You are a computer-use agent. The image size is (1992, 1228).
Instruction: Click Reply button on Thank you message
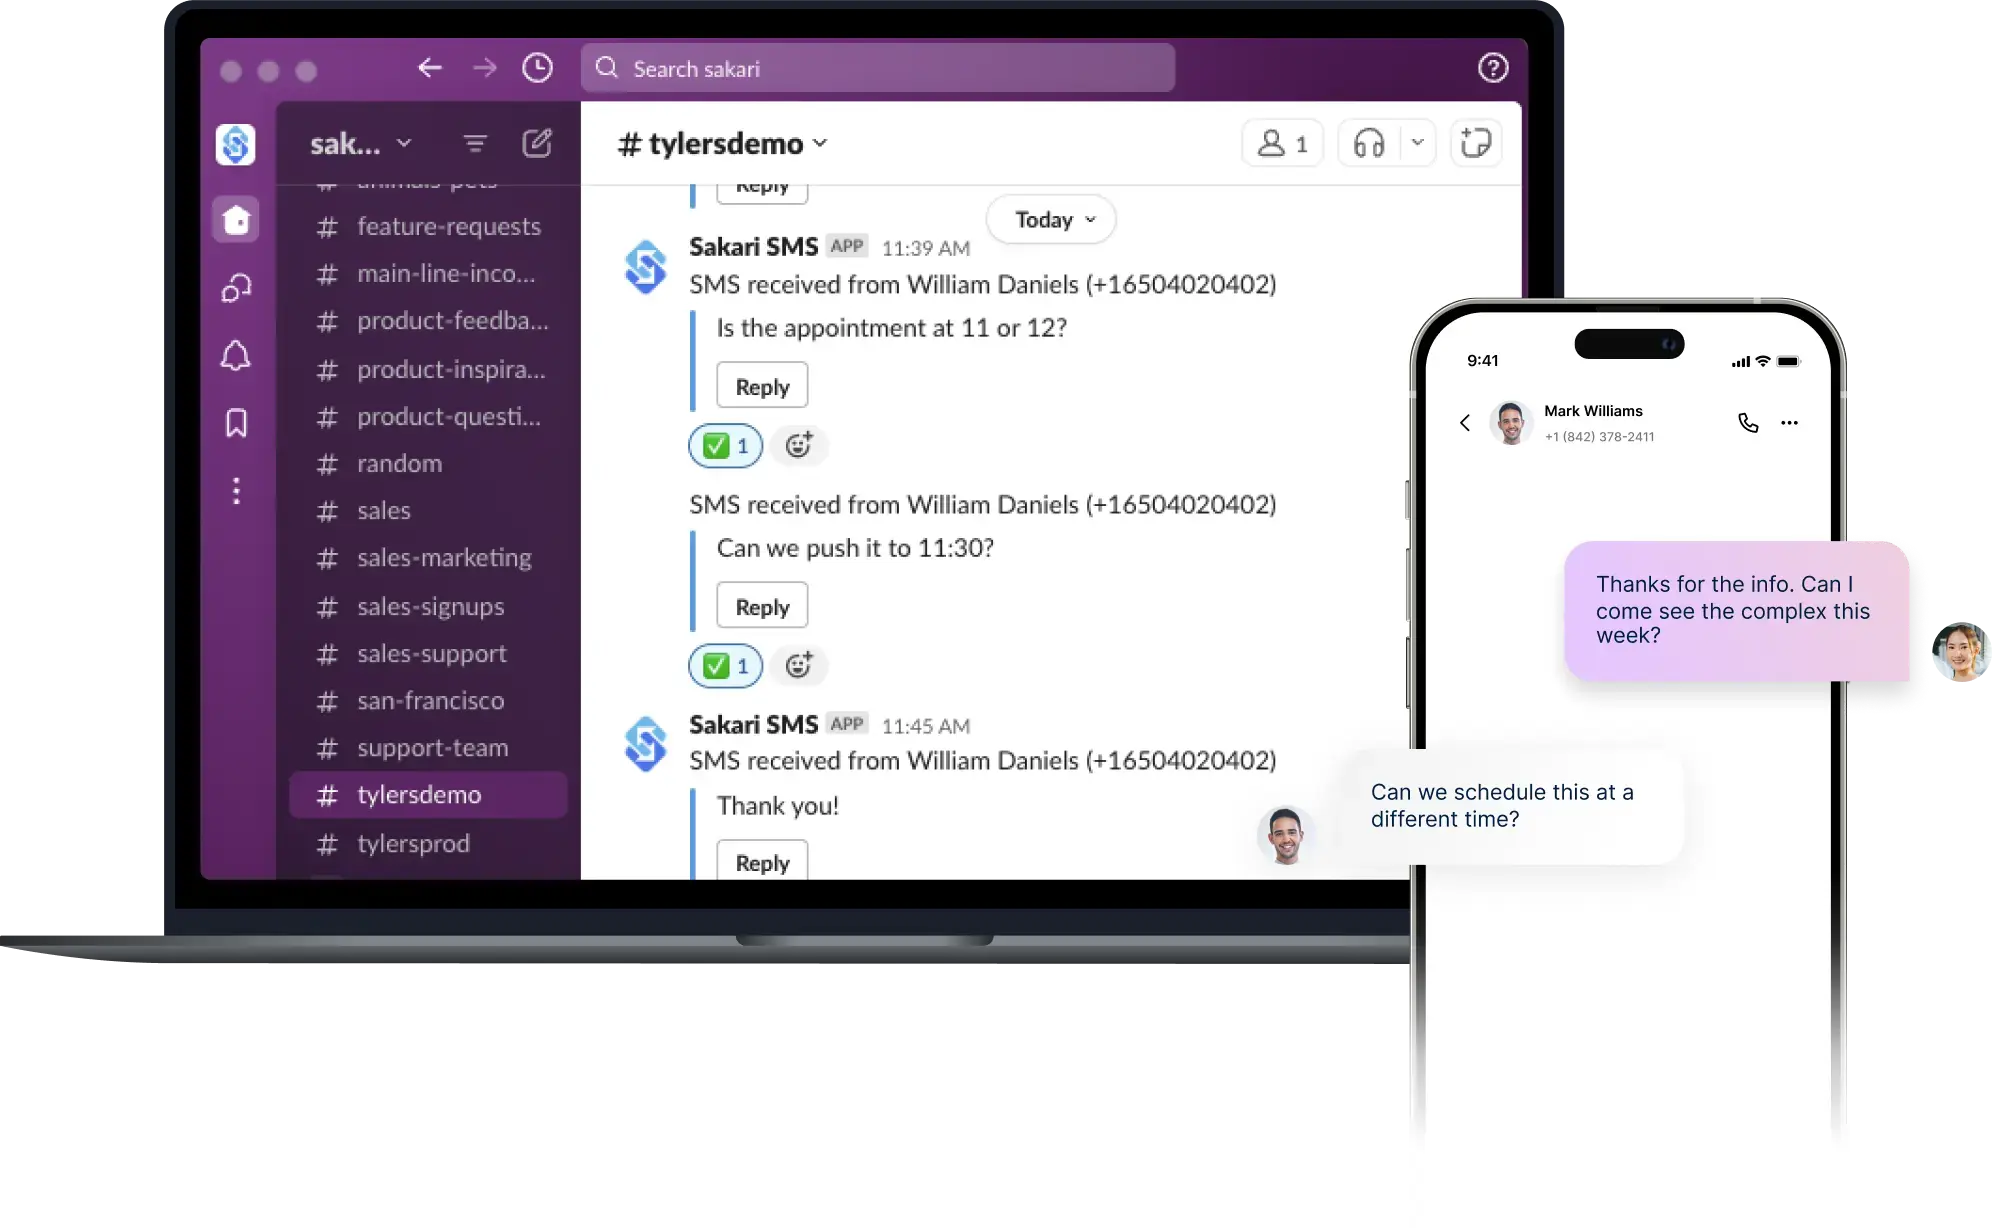[x=763, y=861]
